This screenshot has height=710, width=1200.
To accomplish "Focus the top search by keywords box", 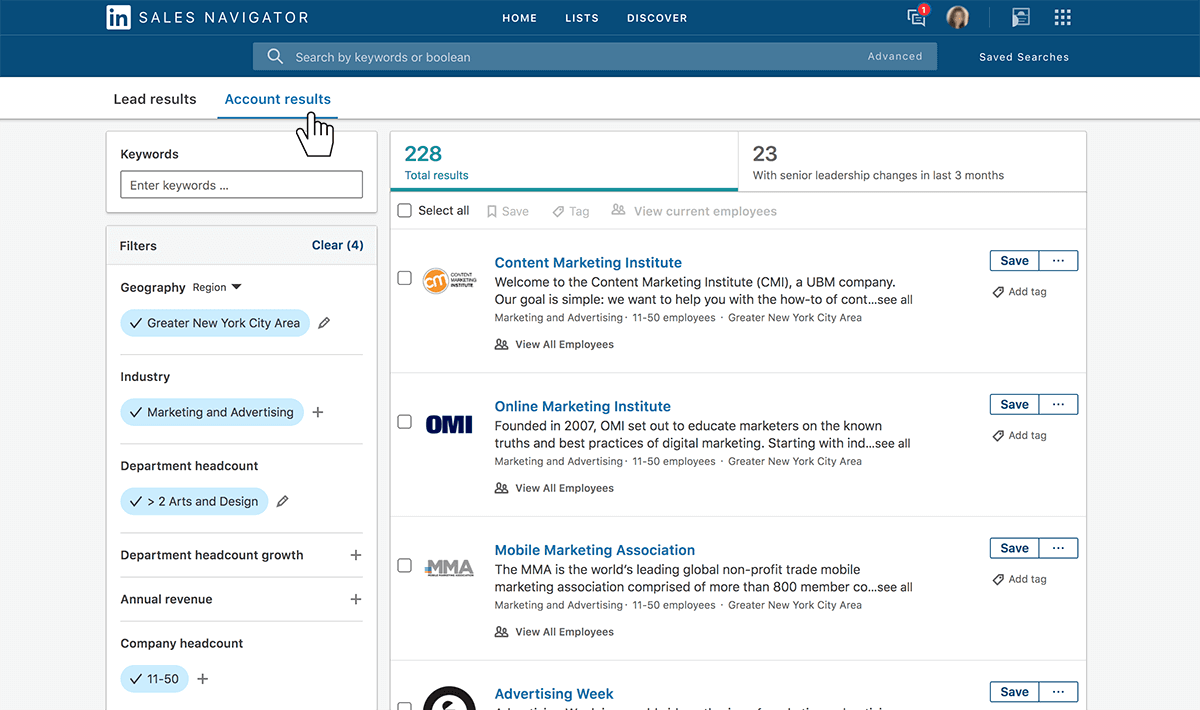I will pos(595,57).
